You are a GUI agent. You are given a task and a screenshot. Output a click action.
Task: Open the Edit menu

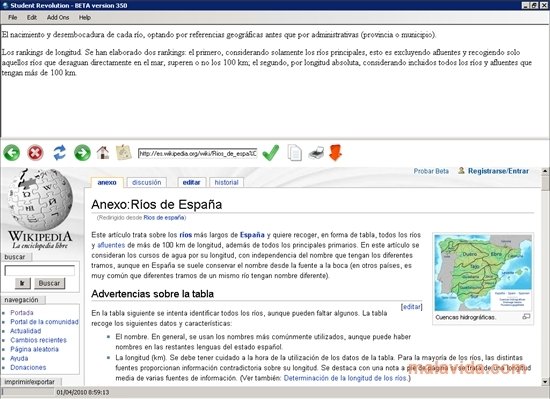(32, 18)
